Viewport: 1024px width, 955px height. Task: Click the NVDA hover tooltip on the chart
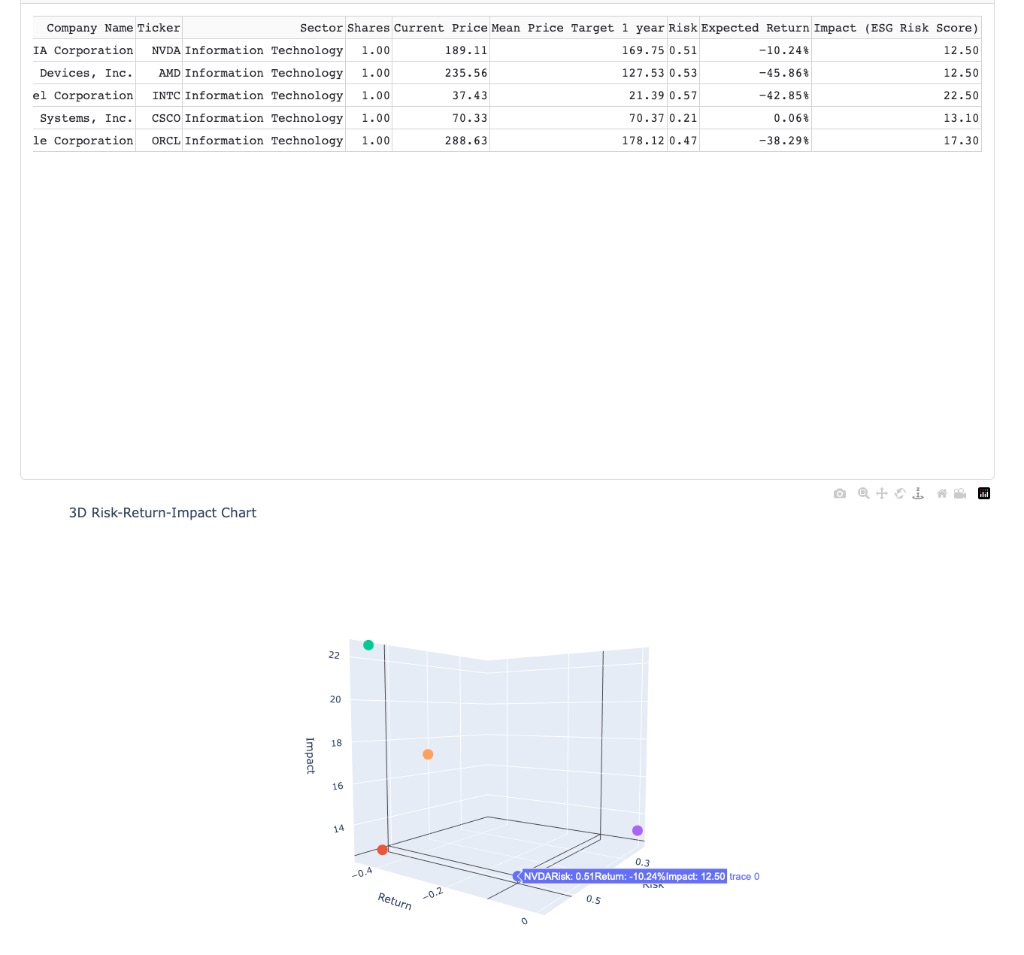pos(620,876)
